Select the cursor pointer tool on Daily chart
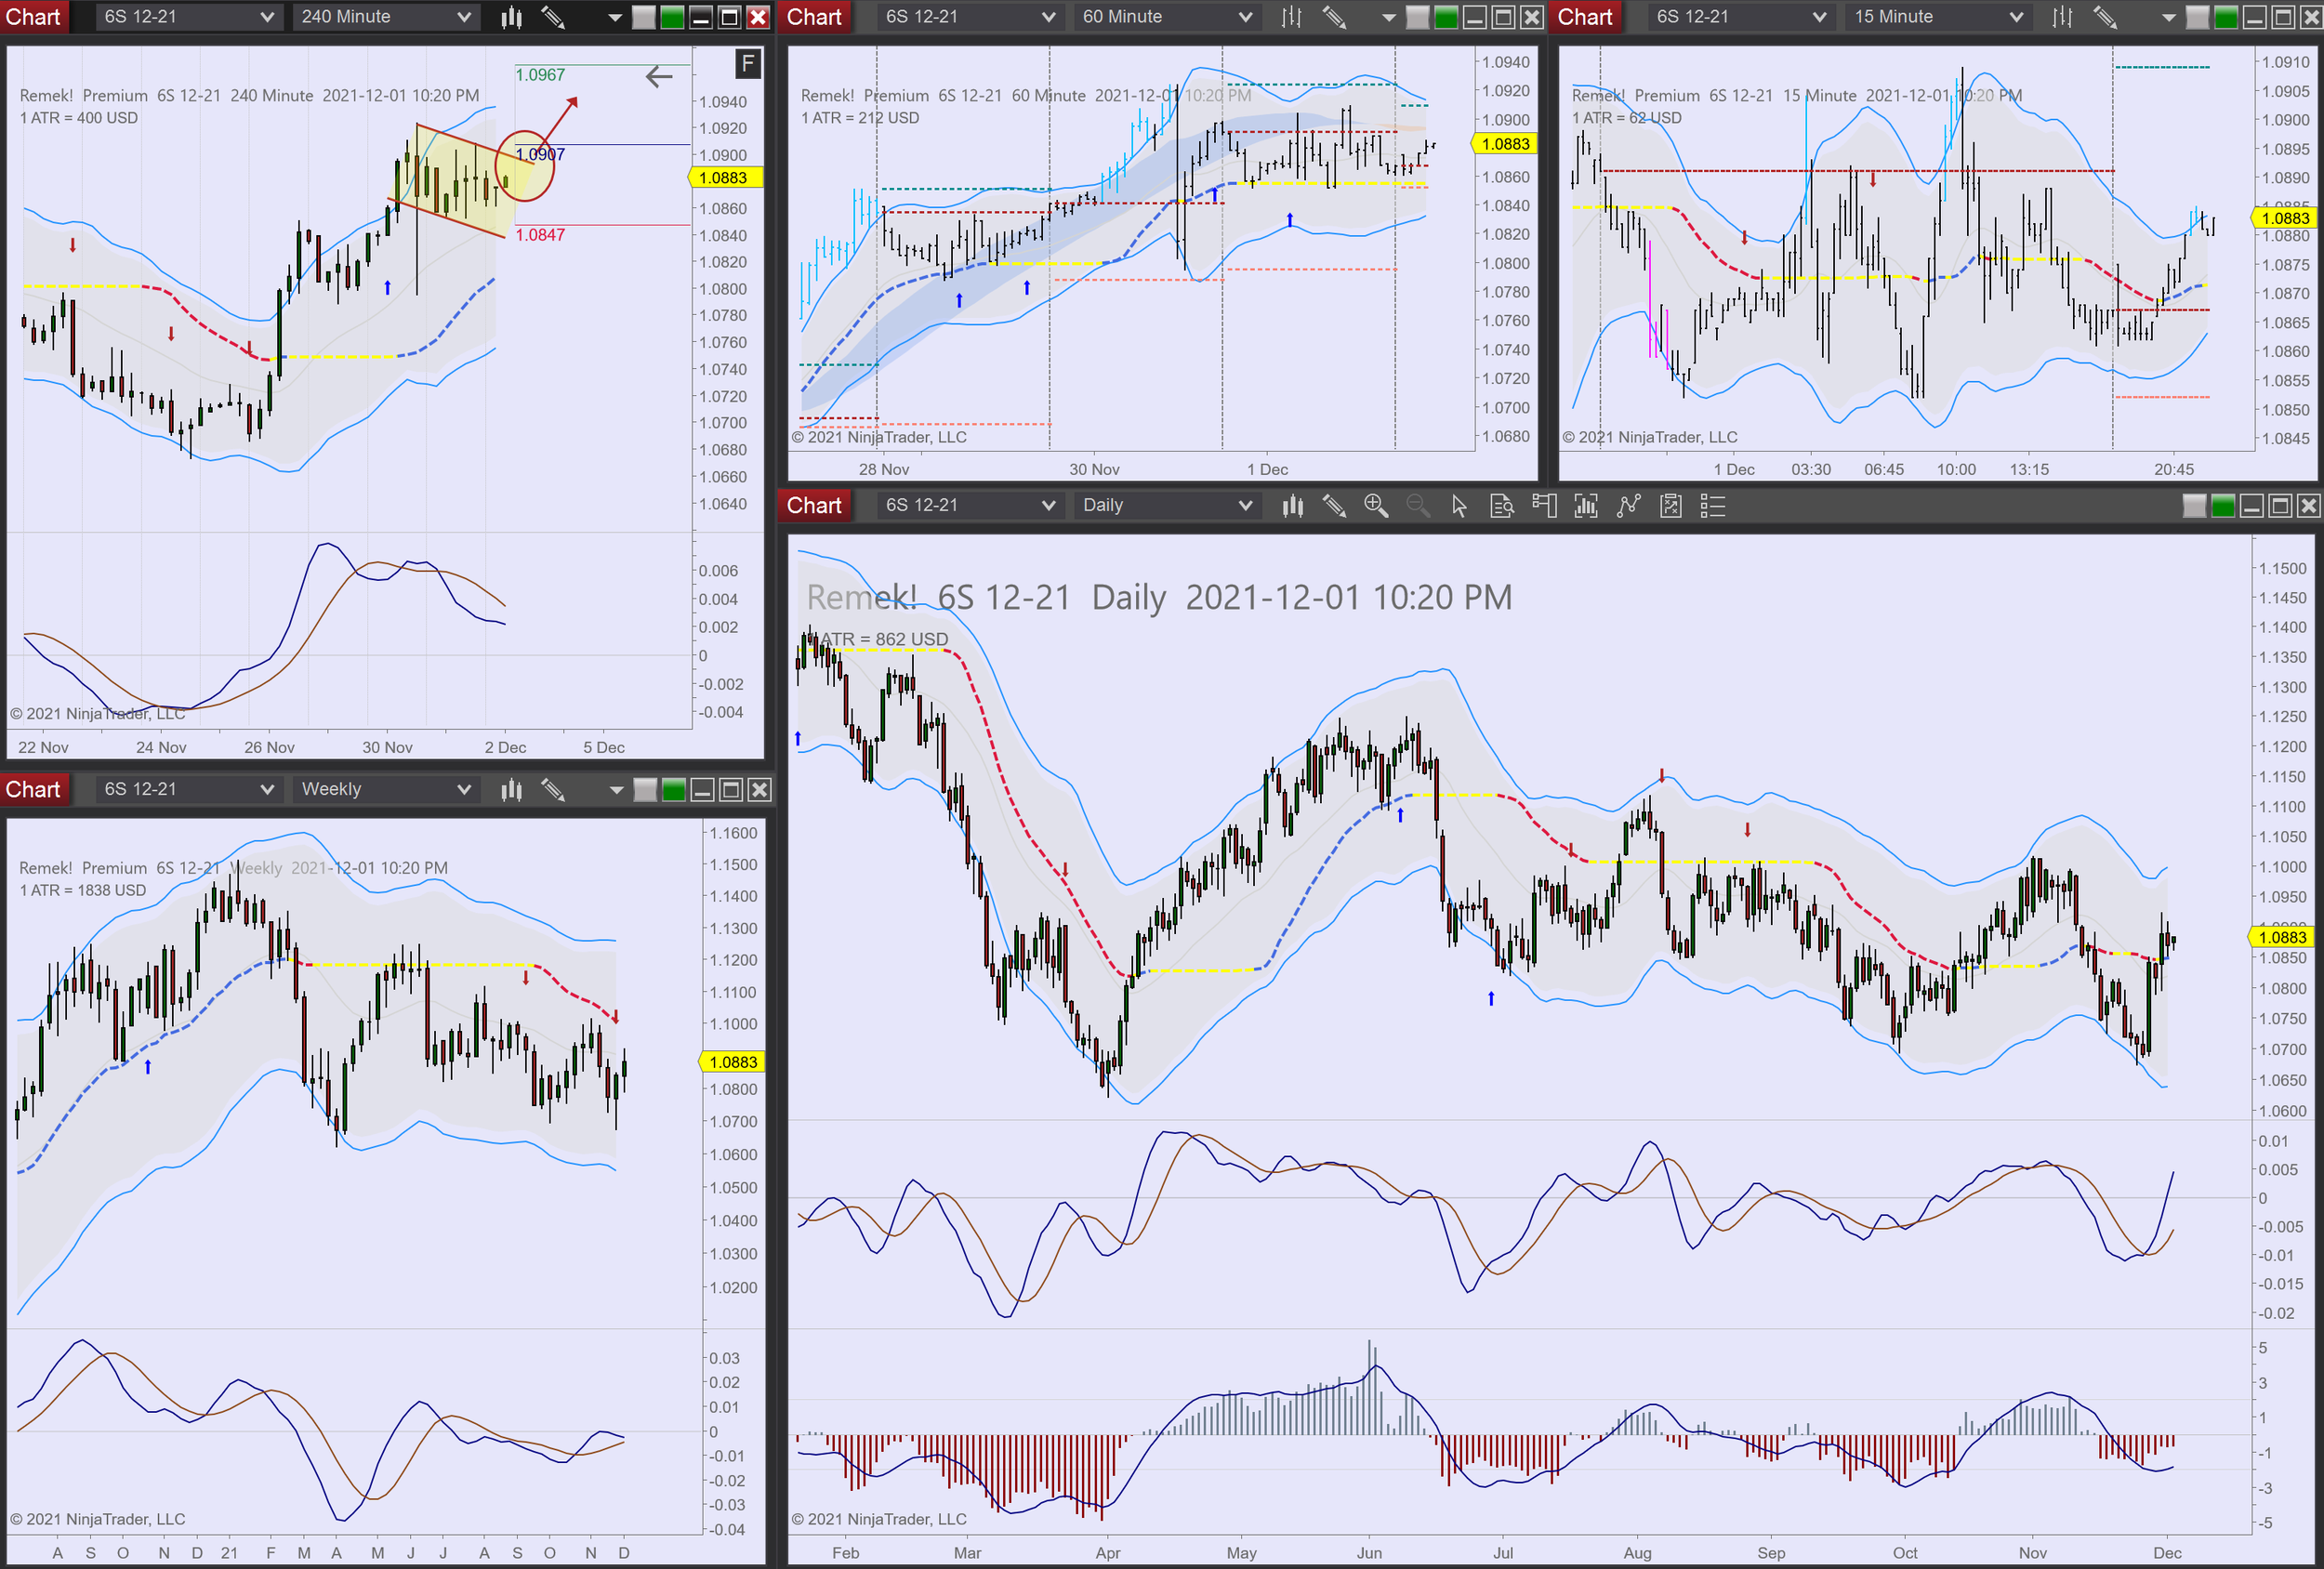Screen dimensions: 2324x1569 [1459, 506]
